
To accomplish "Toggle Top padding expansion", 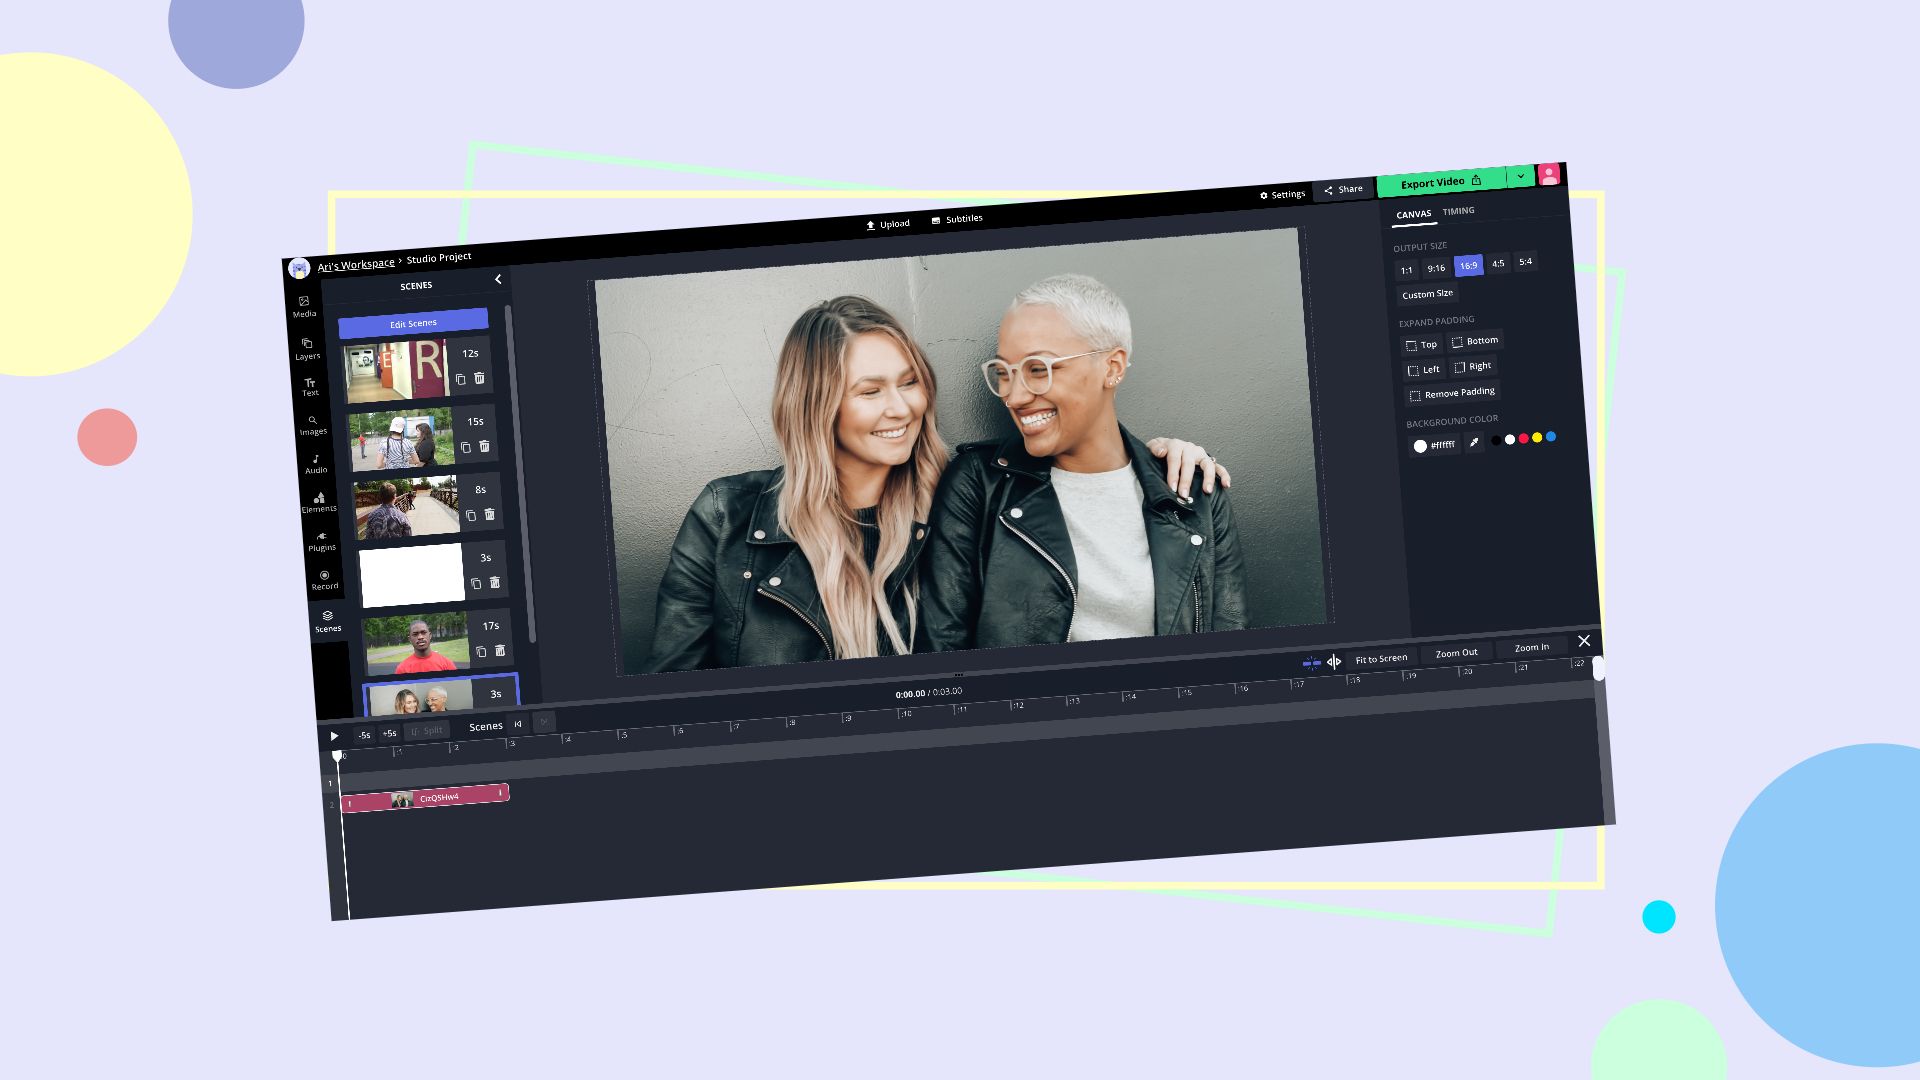I will coord(1422,344).
